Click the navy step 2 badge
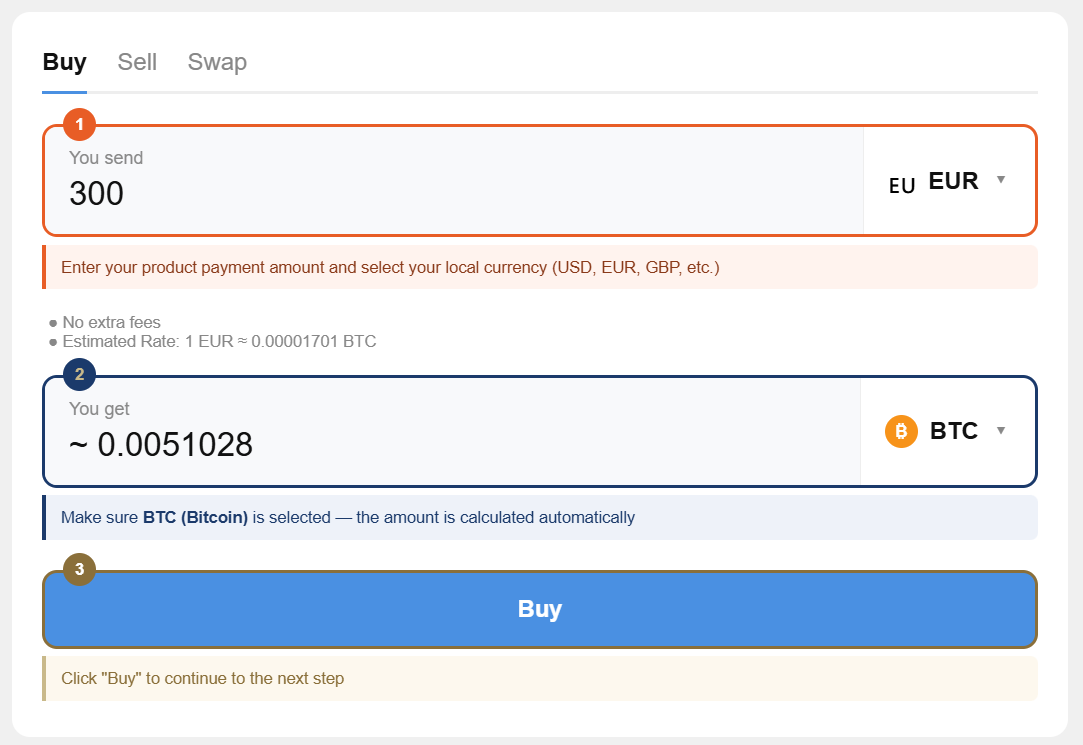Image resolution: width=1083 pixels, height=745 pixels. (79, 374)
